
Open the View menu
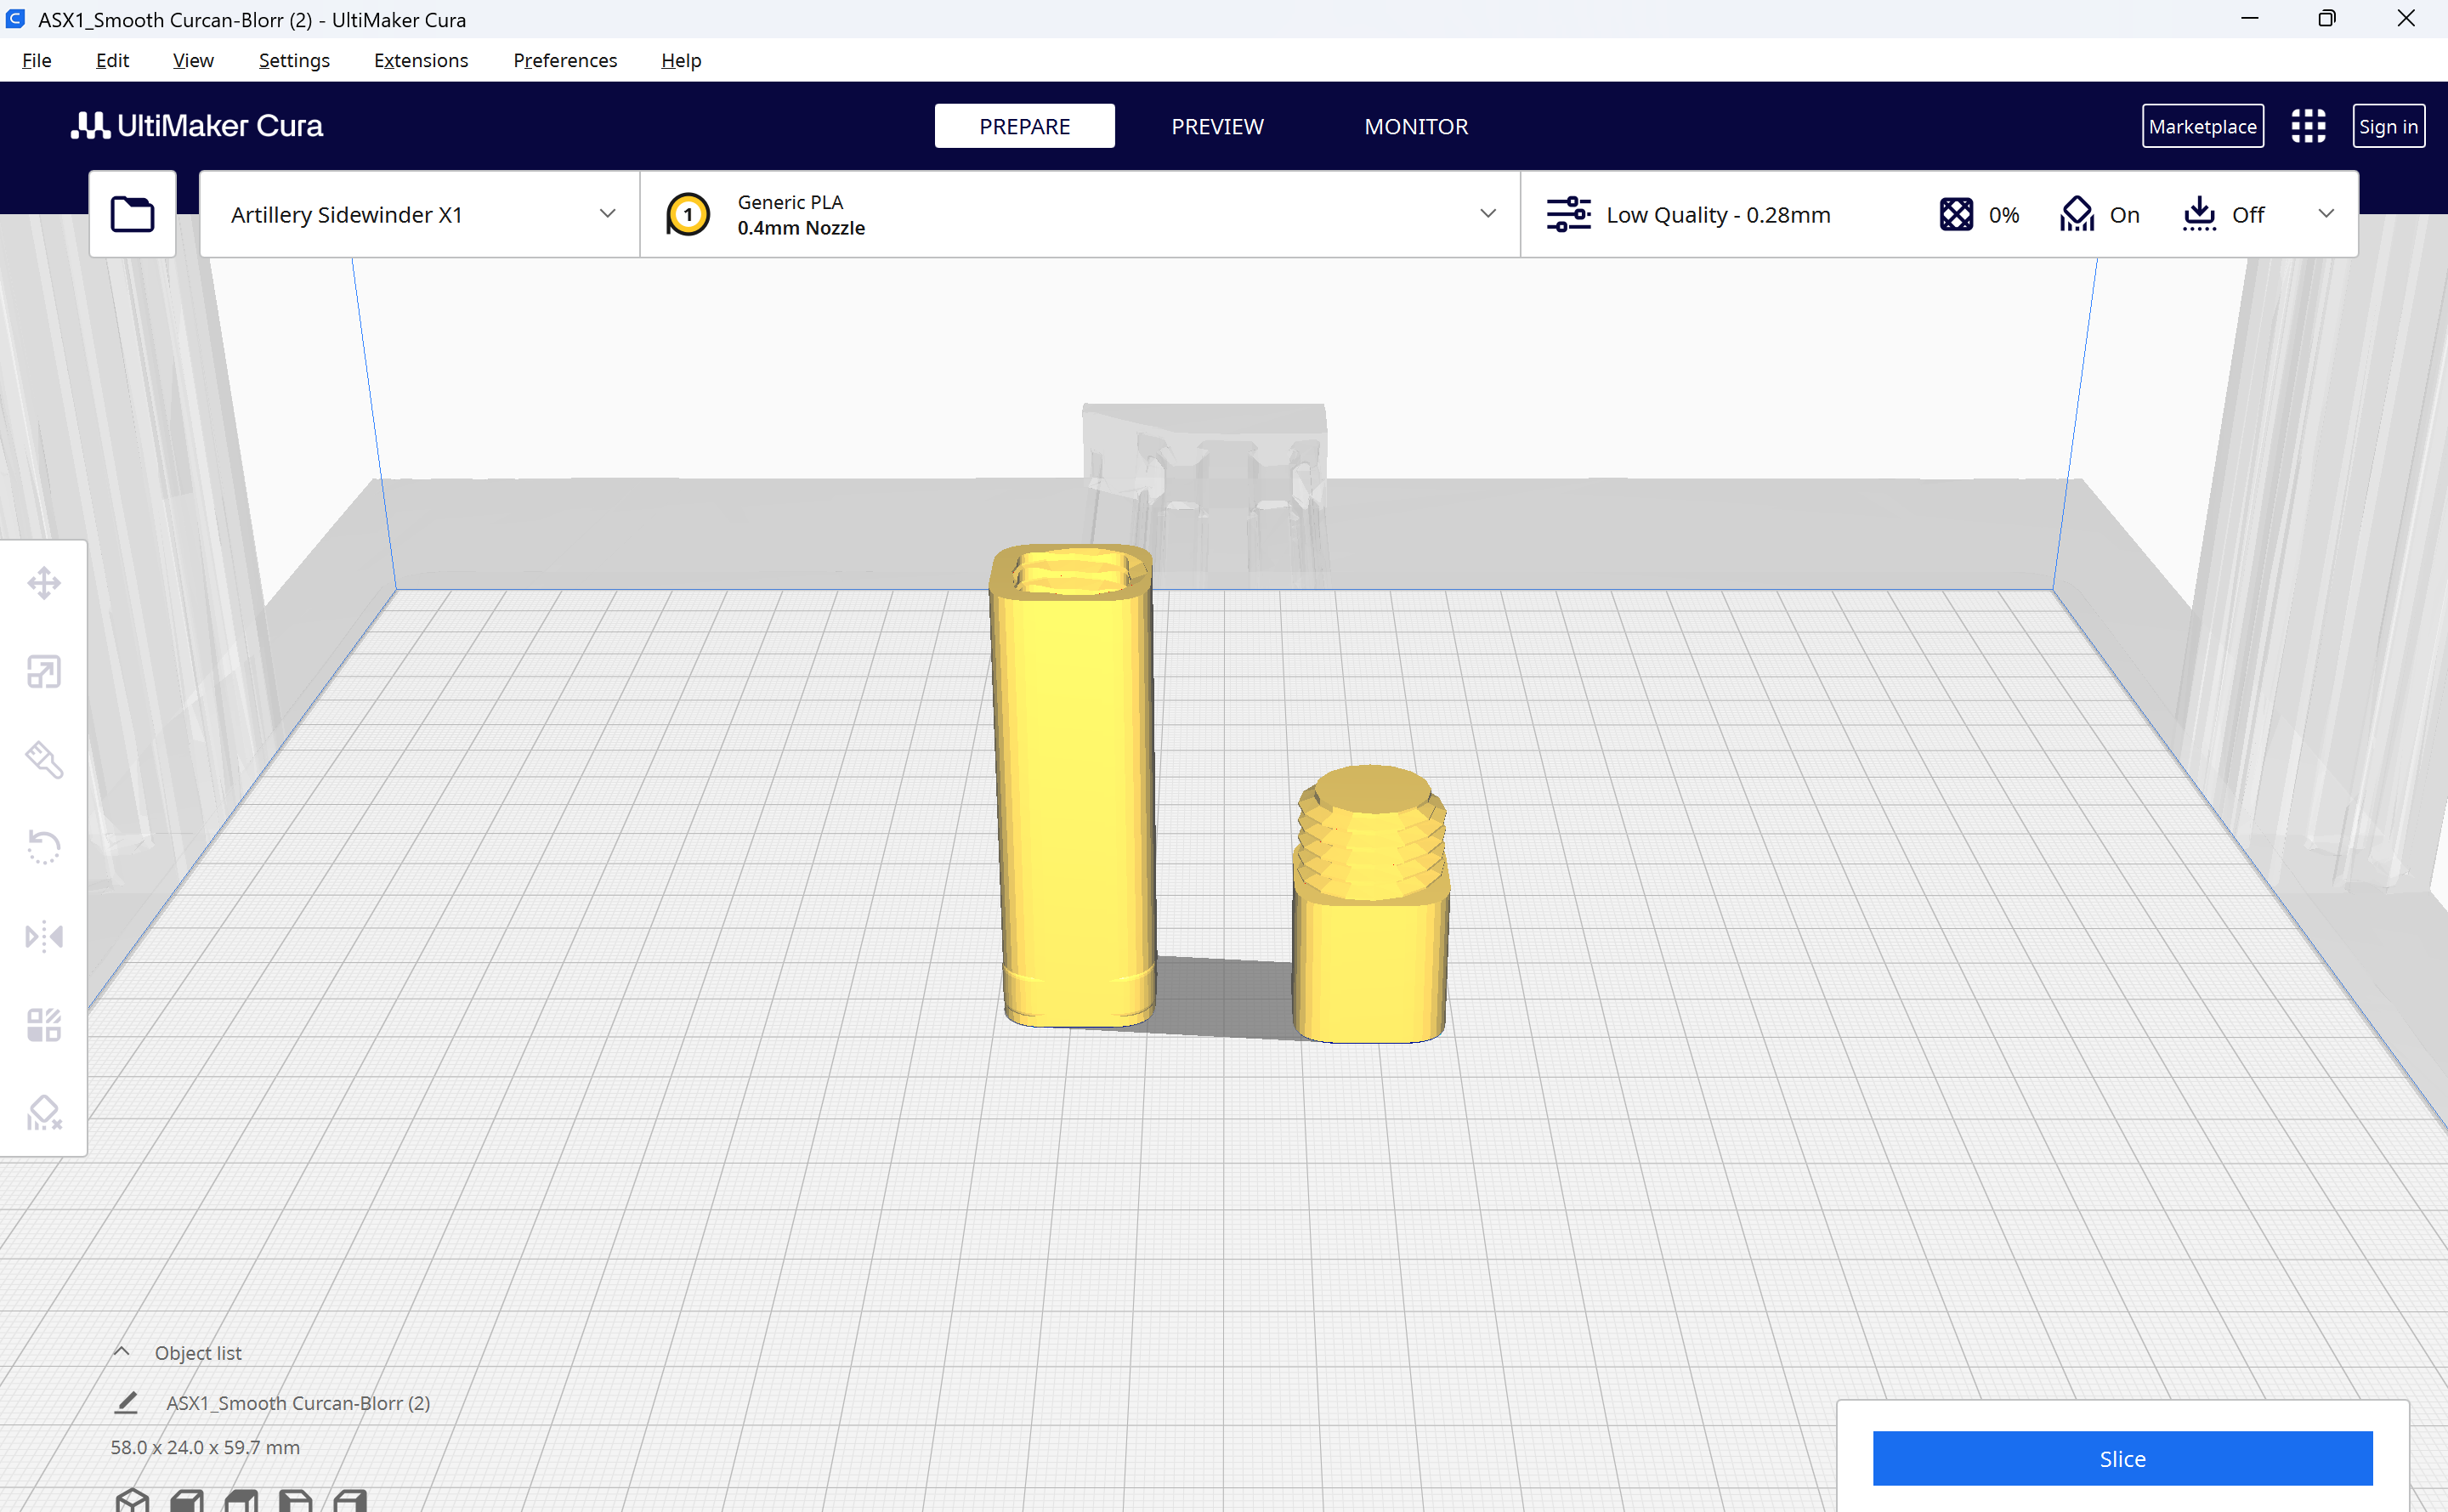[x=193, y=60]
